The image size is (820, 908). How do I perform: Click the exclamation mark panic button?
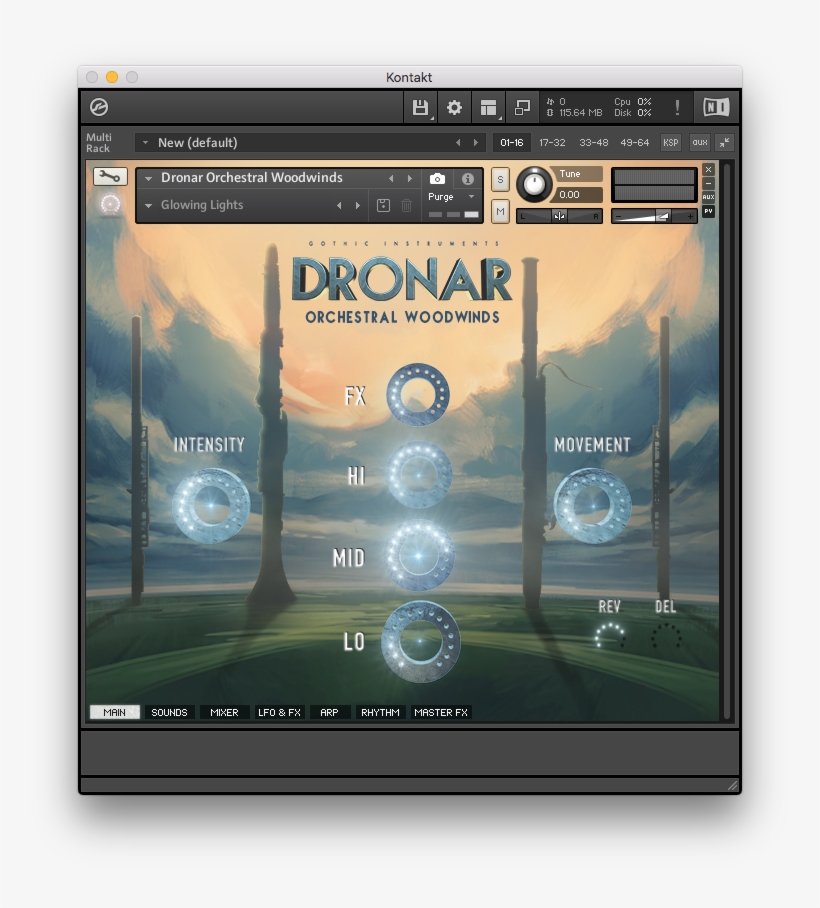(677, 107)
